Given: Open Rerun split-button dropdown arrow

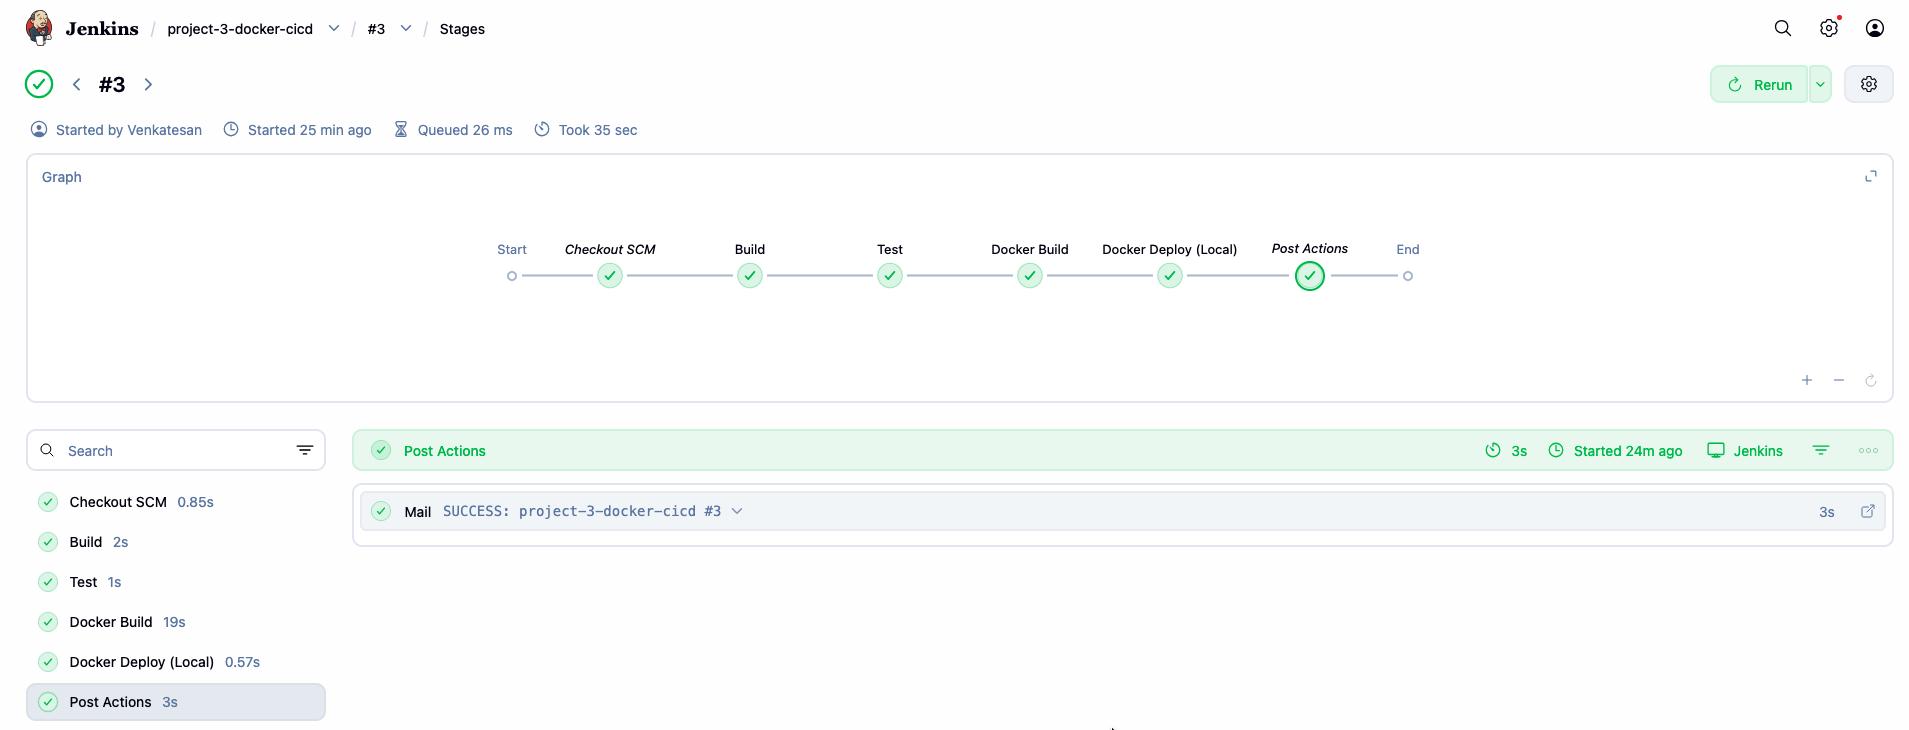Looking at the screenshot, I should [1820, 85].
